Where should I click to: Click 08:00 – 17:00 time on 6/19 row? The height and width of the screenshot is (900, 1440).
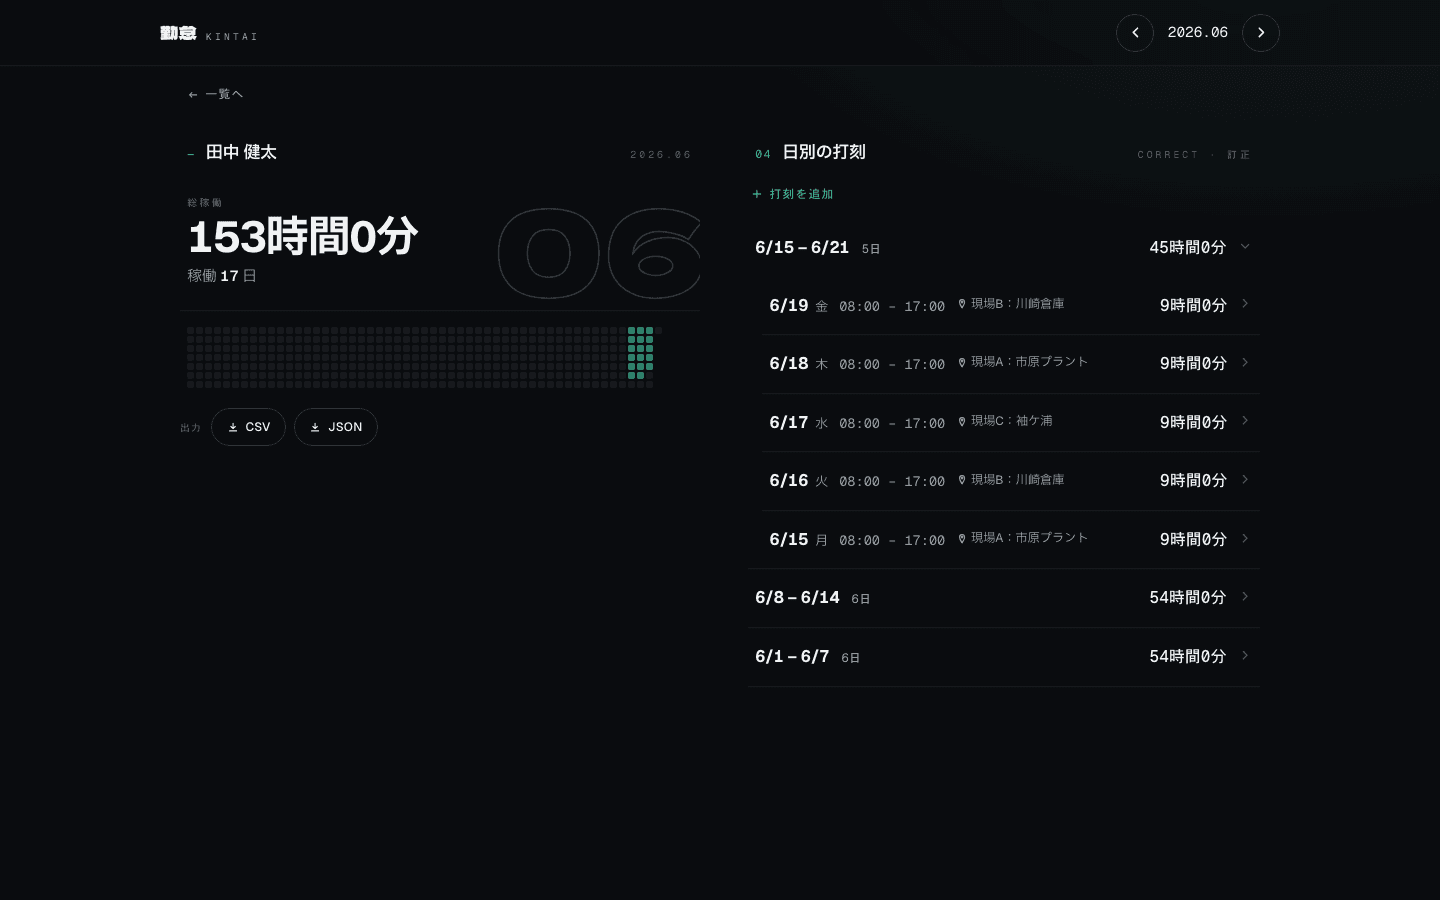click(x=892, y=306)
